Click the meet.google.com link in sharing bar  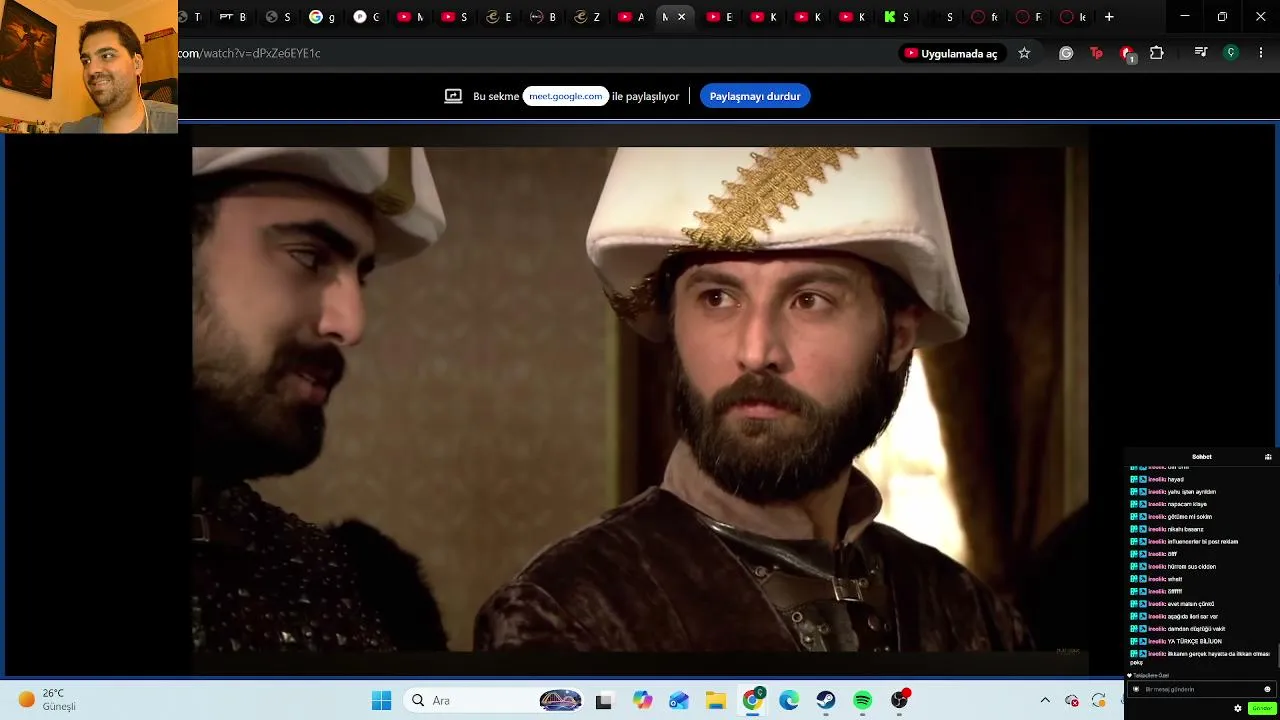pyautogui.click(x=566, y=96)
